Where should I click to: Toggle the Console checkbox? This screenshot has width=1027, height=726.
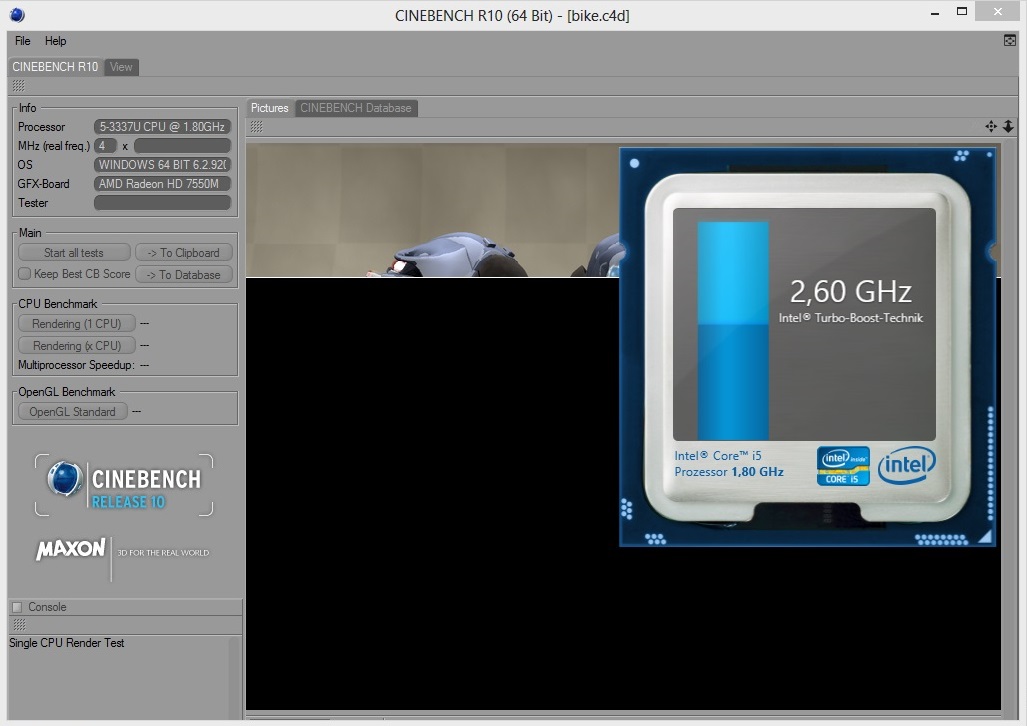point(17,607)
